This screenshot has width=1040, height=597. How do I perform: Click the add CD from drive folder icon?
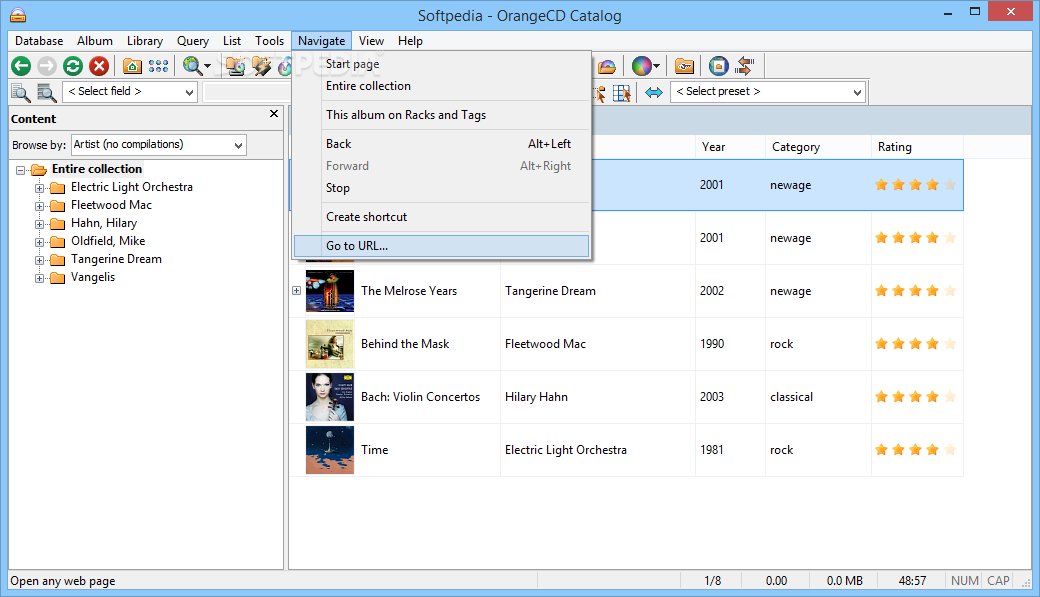pos(235,66)
